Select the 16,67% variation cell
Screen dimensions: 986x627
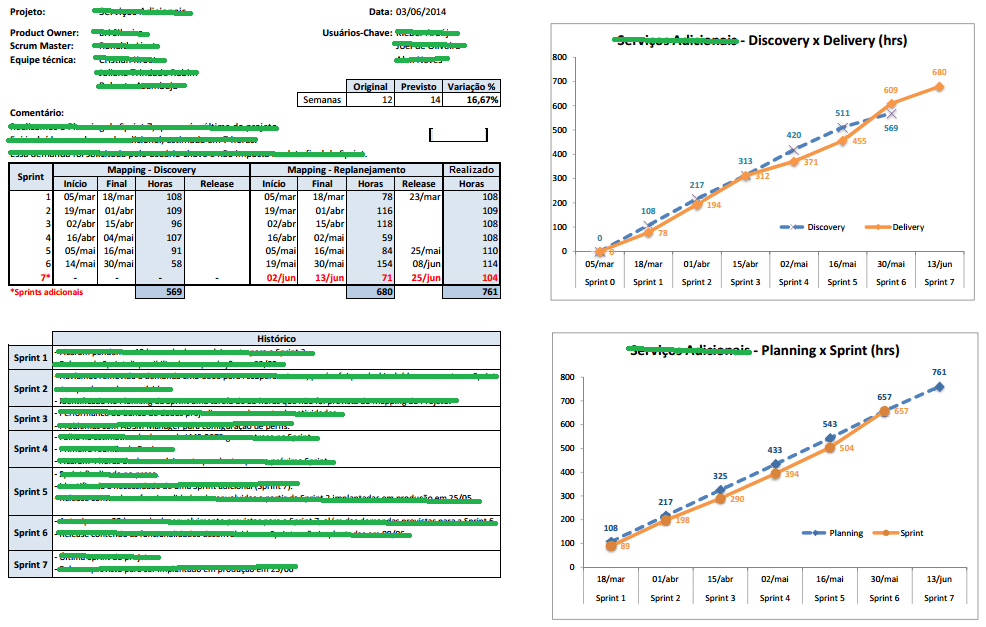pos(471,100)
